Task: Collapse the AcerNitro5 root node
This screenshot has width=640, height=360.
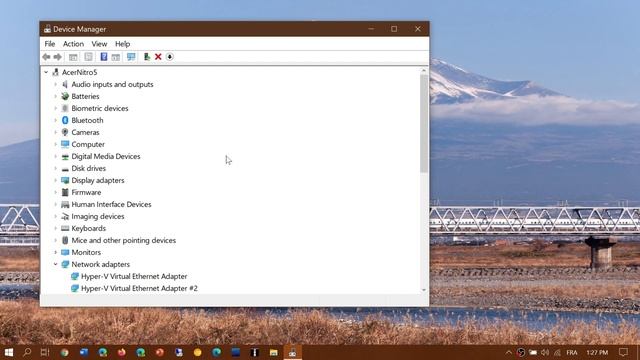Action: (46, 72)
